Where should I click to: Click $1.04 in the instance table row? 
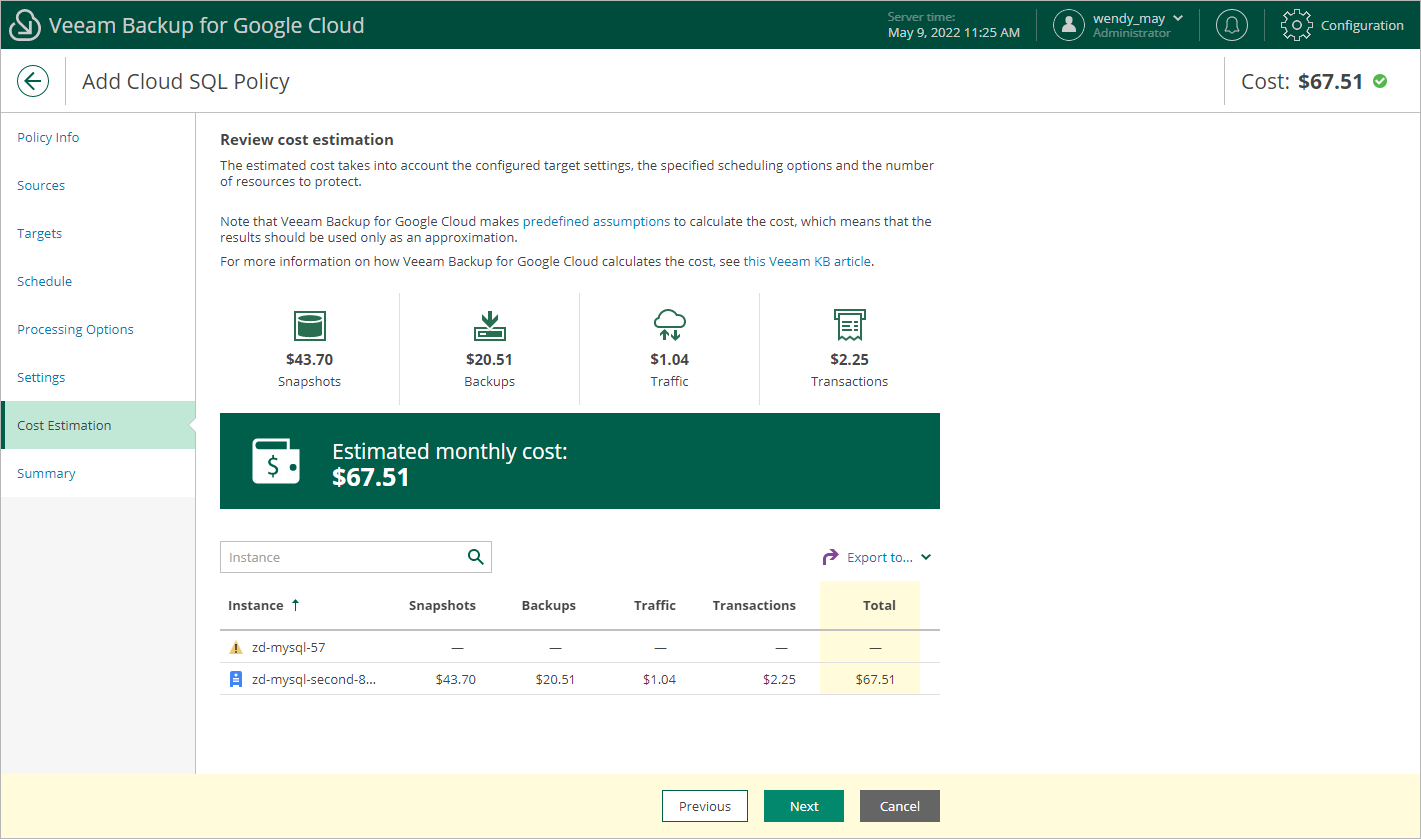click(x=660, y=679)
